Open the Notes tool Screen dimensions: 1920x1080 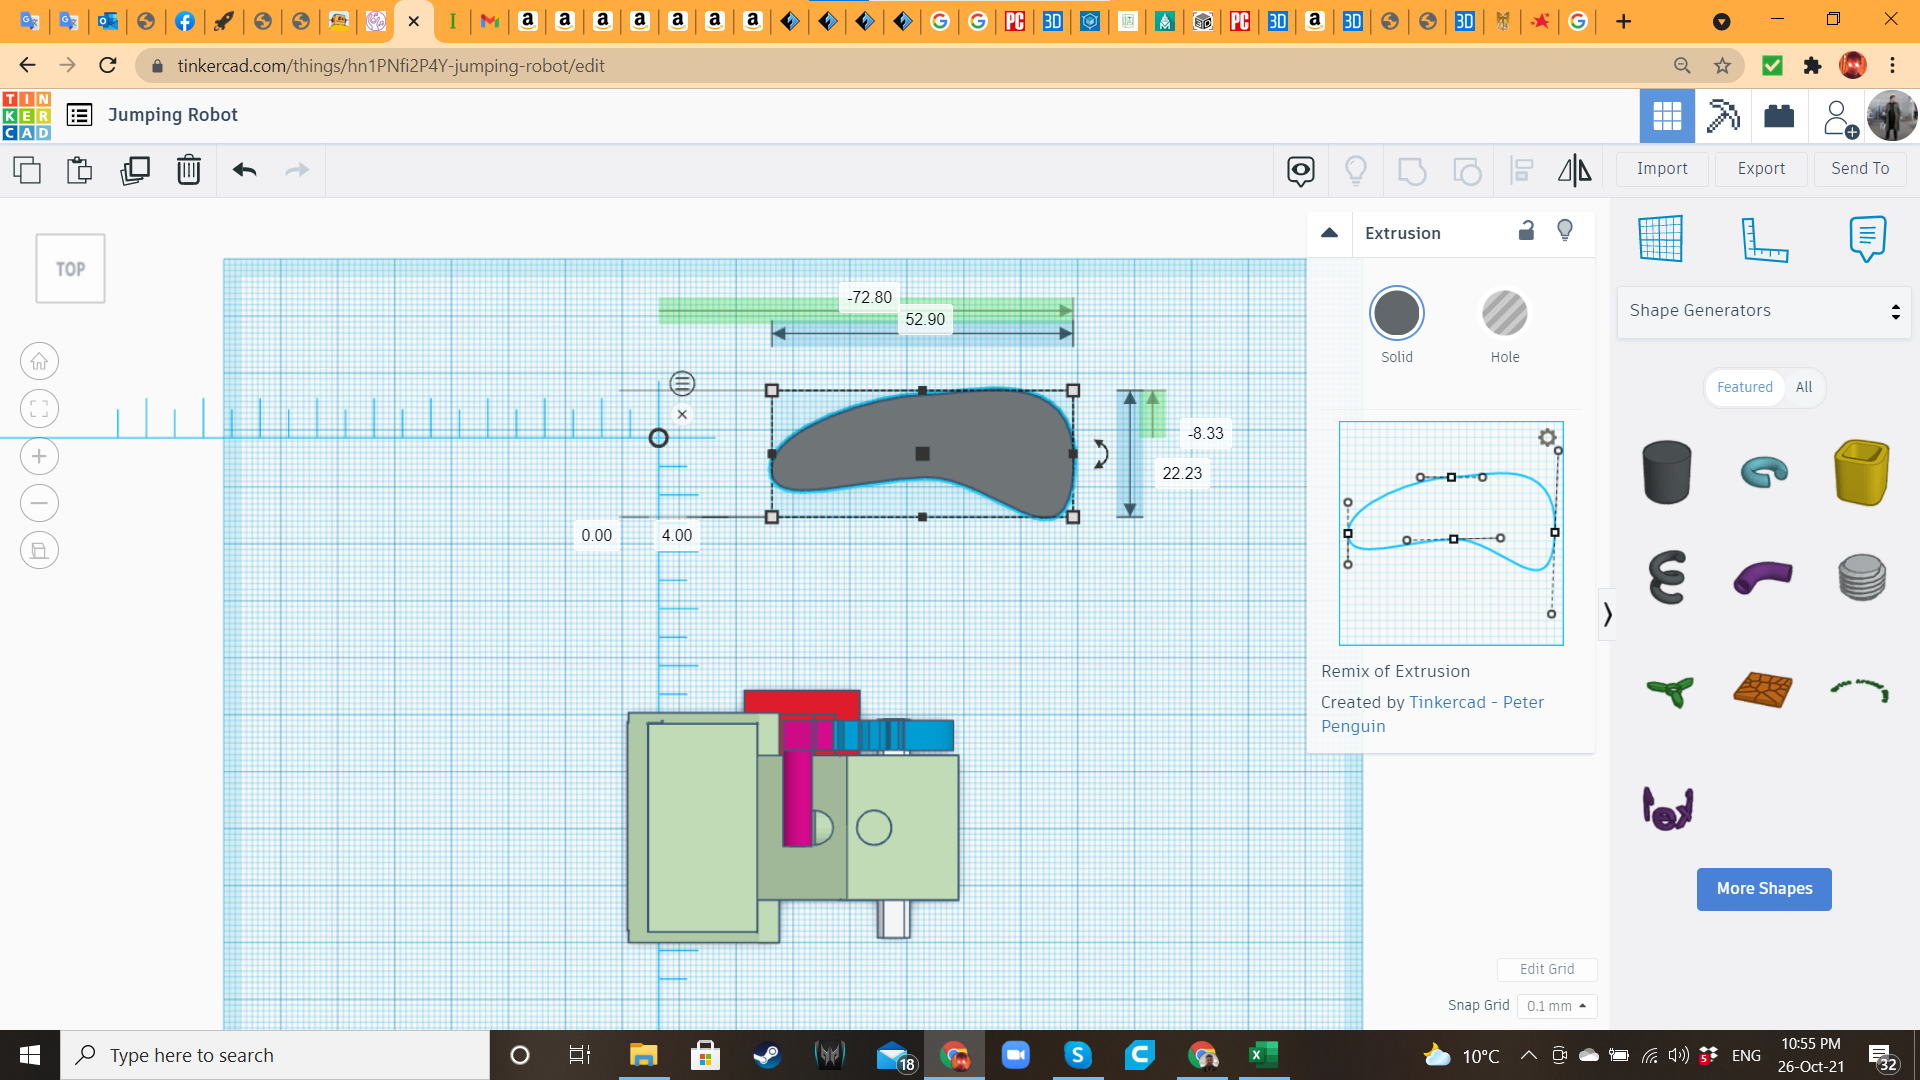[1867, 238]
